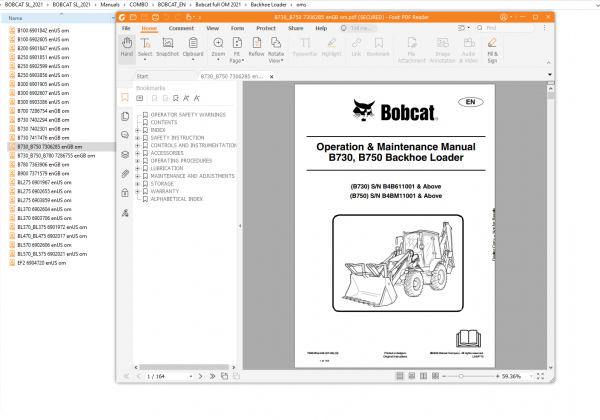Open the View tab

pos(212,28)
